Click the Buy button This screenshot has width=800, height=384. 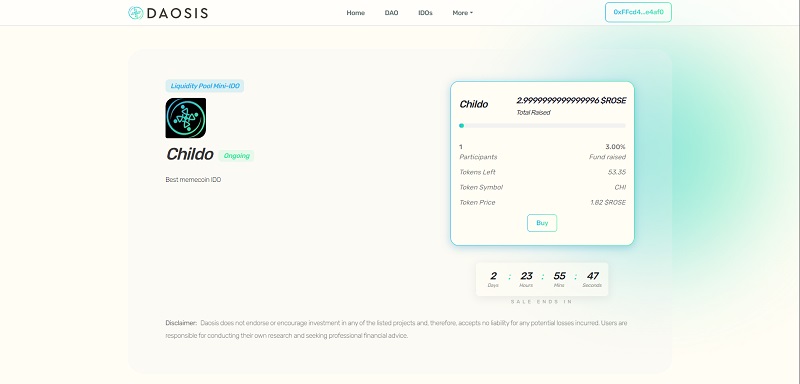coord(542,223)
